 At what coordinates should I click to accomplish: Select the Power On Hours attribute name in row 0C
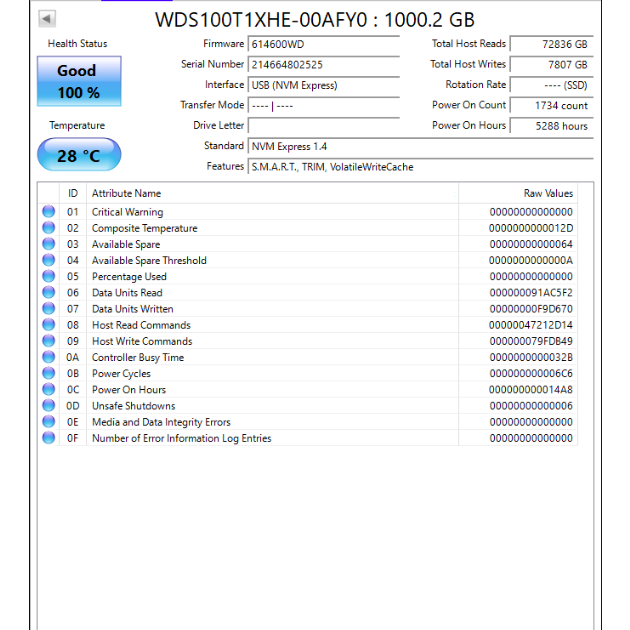129,390
